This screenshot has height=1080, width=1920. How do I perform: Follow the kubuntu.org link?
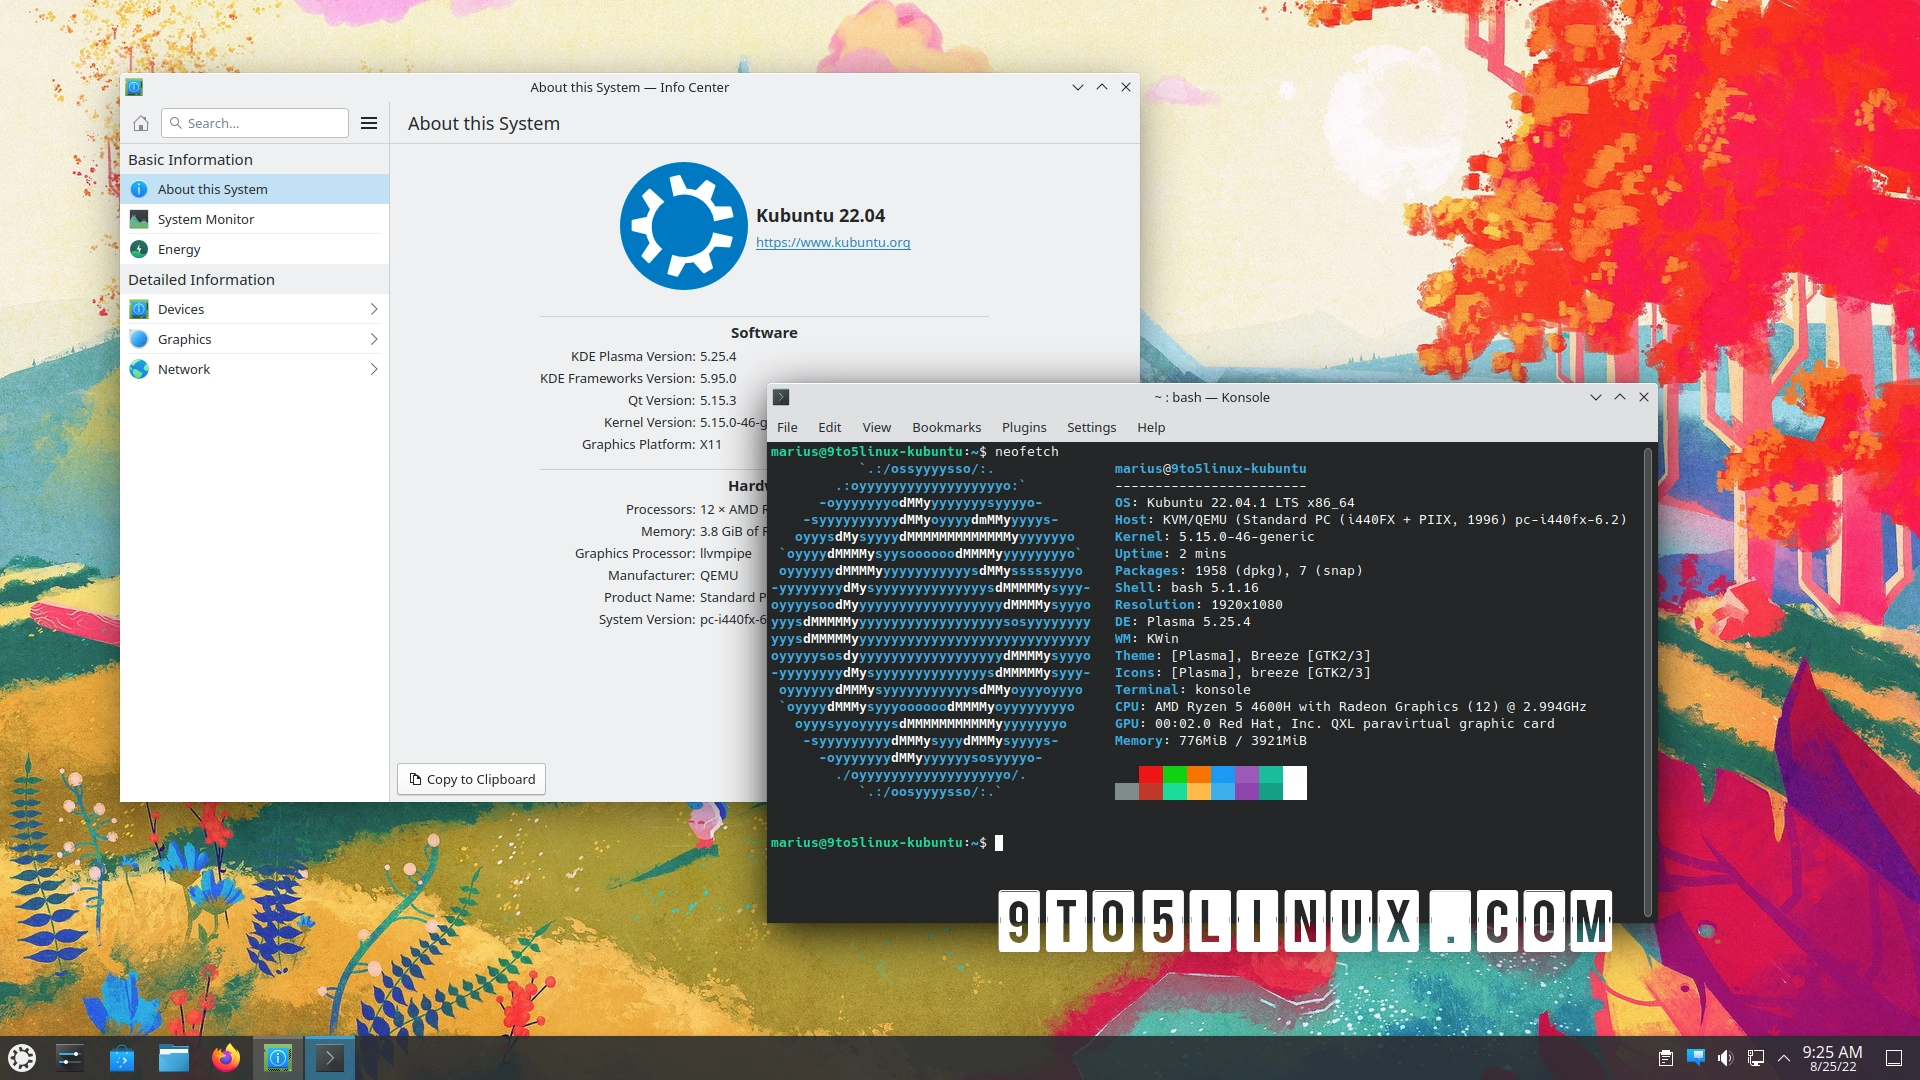[833, 242]
